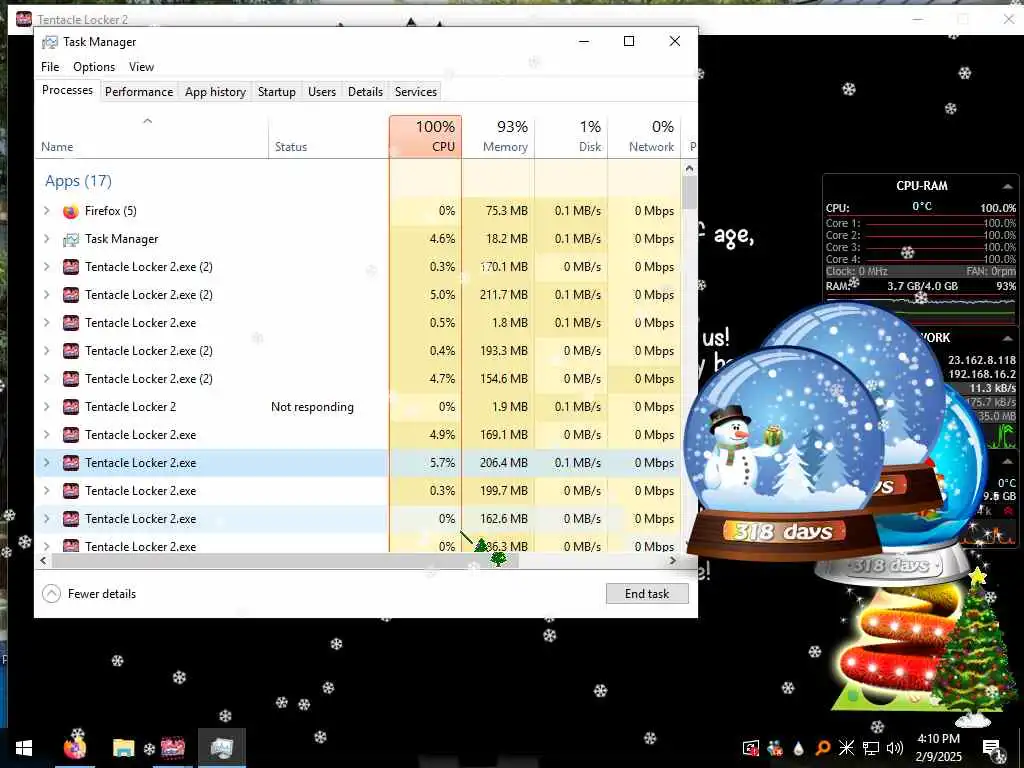The image size is (1024, 768).
Task: Click the snowflake tray icon
Action: pos(846,748)
